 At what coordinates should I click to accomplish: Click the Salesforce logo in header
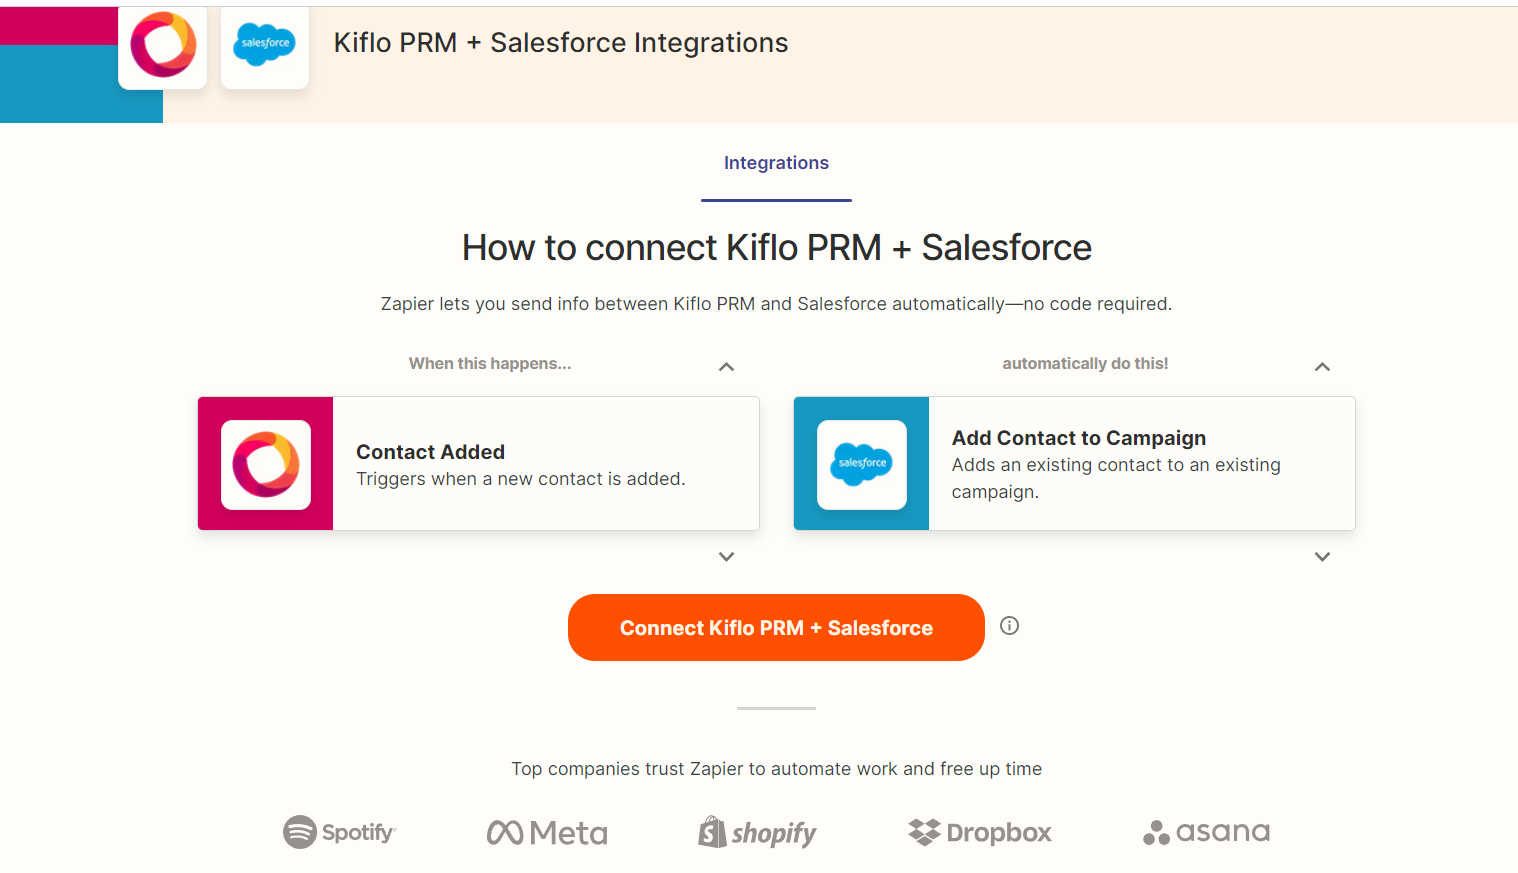pos(265,45)
